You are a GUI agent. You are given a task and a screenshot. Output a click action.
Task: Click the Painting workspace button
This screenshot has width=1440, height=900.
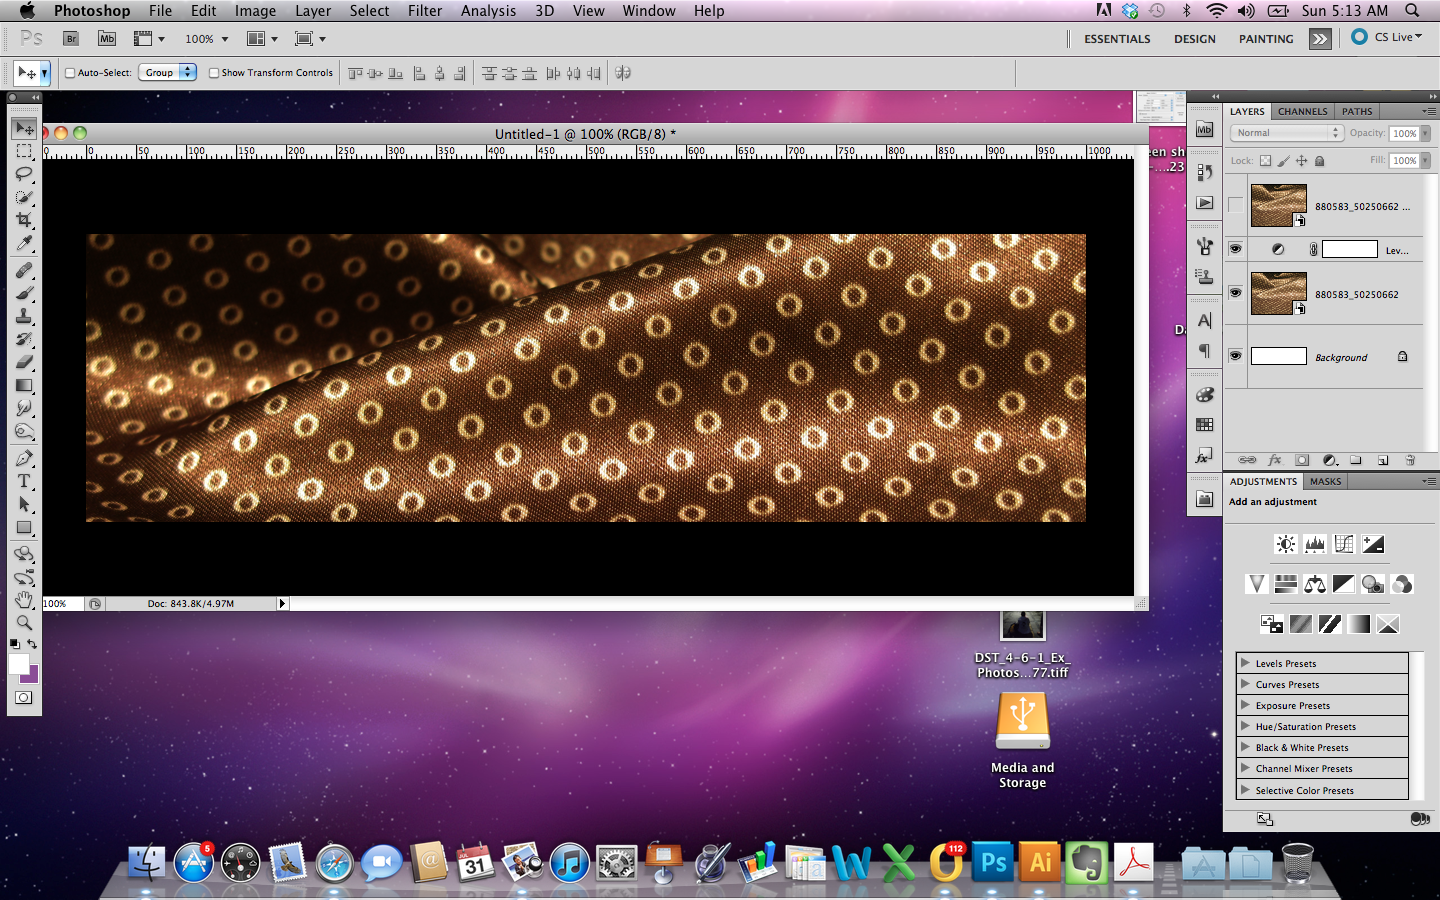(x=1265, y=39)
